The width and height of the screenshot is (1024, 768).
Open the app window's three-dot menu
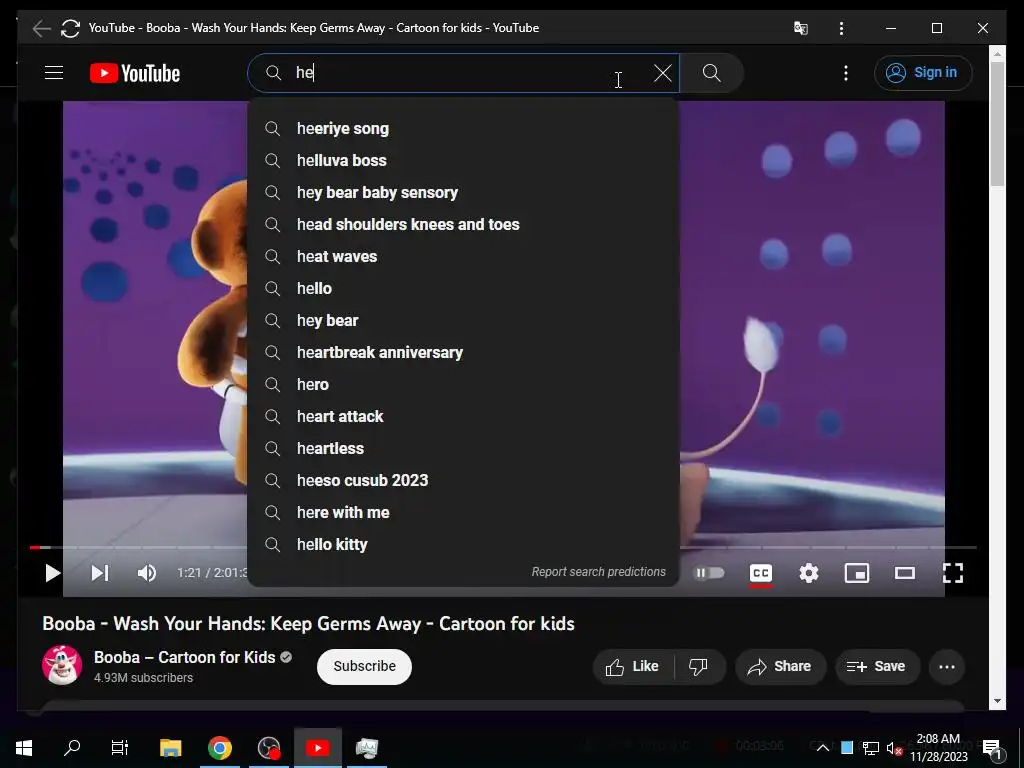[841, 28]
